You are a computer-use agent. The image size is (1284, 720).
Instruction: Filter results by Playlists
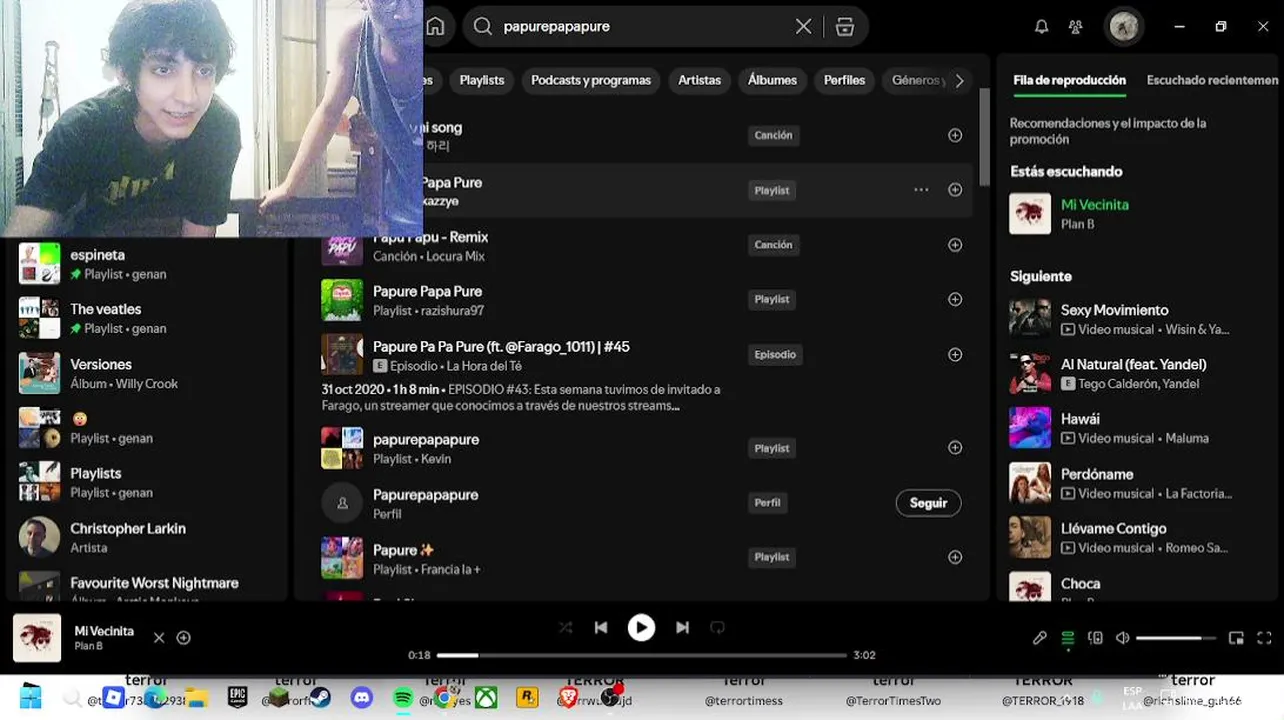point(482,80)
